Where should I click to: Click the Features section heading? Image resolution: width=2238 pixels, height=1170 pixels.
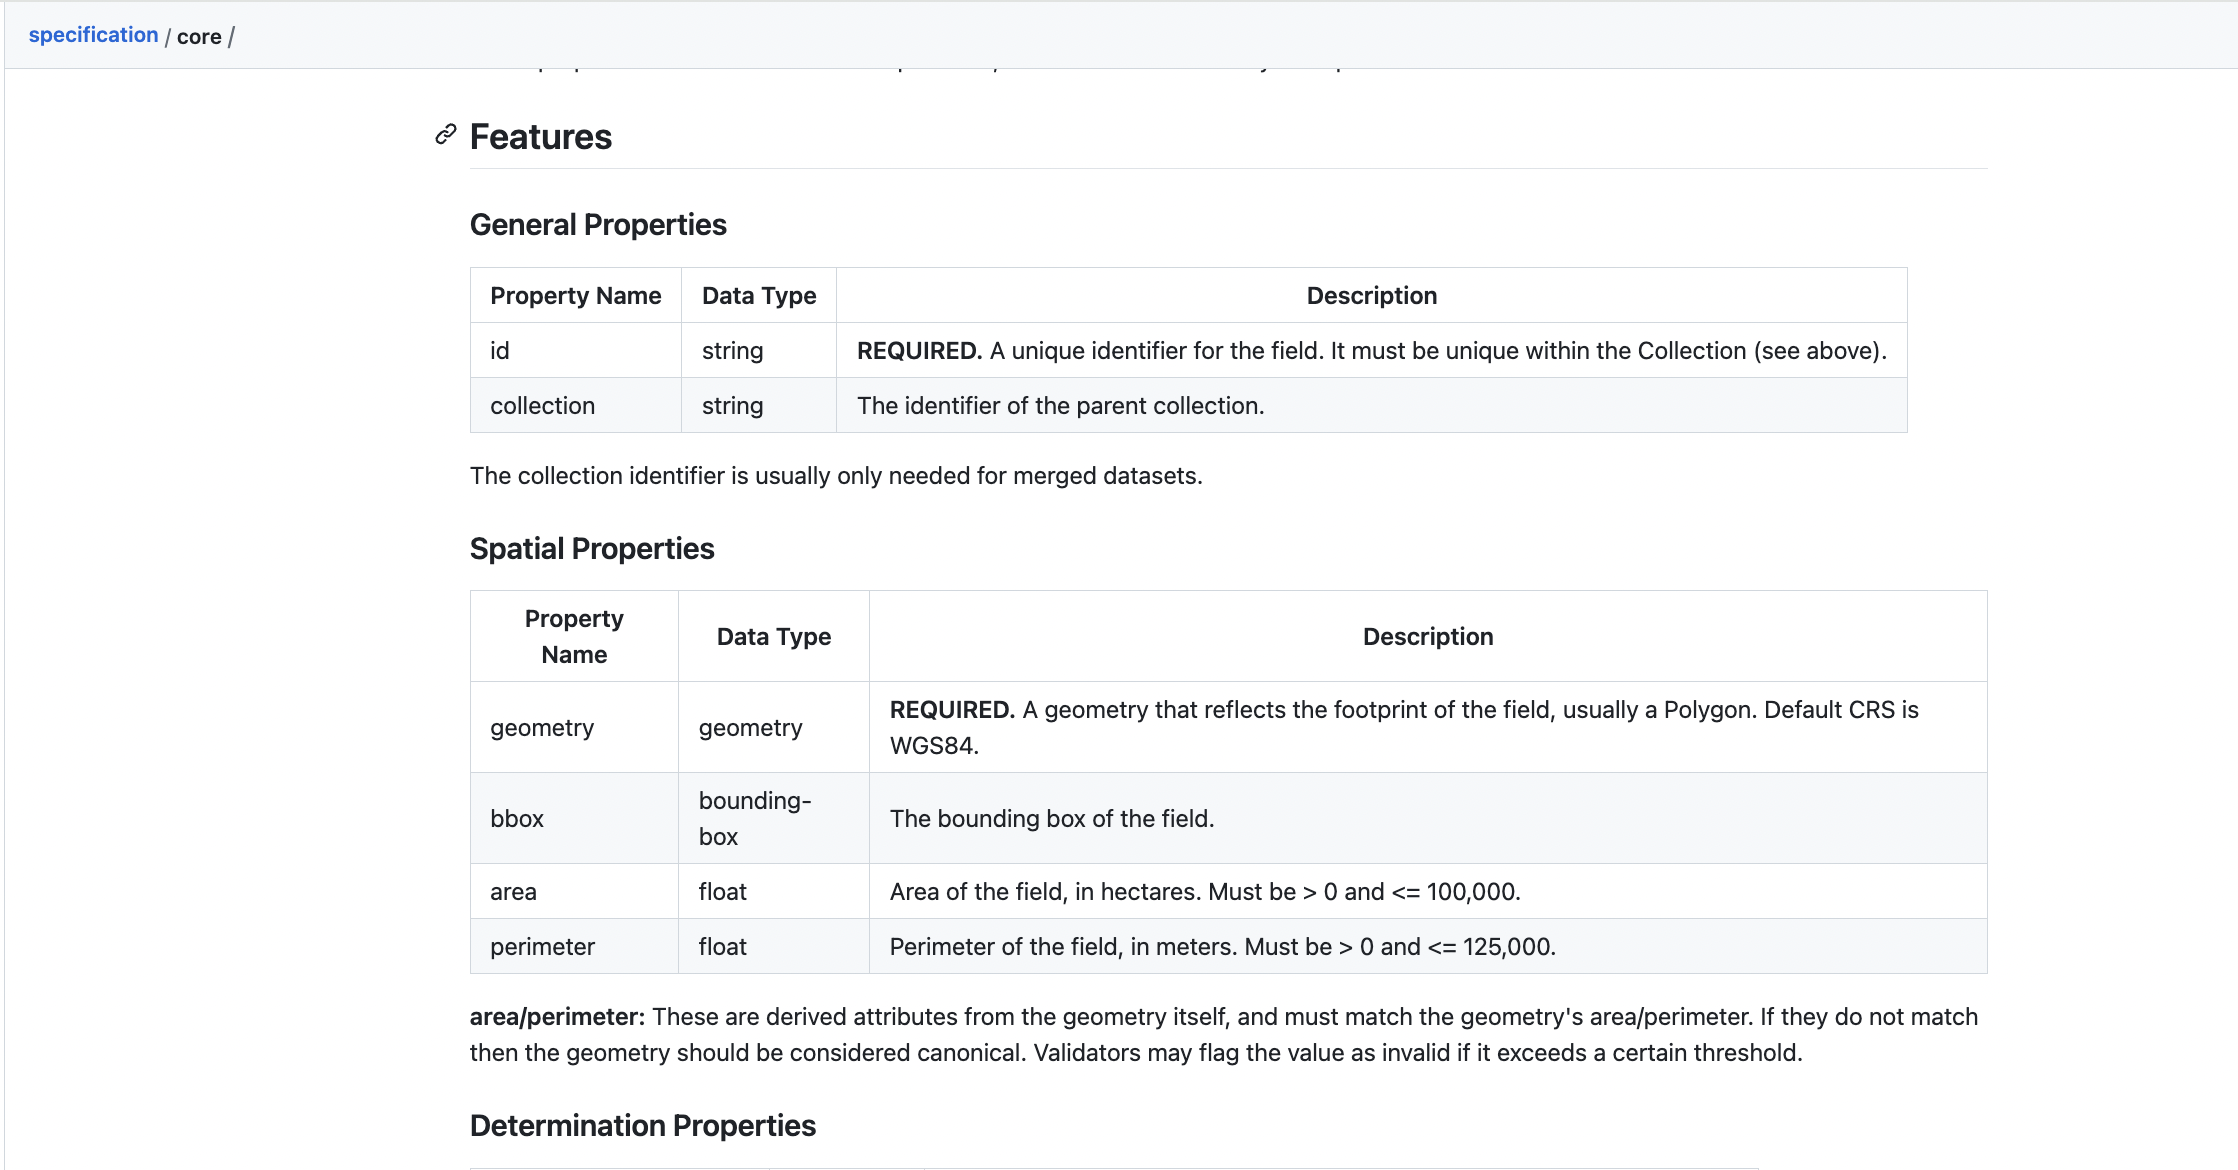(x=541, y=136)
